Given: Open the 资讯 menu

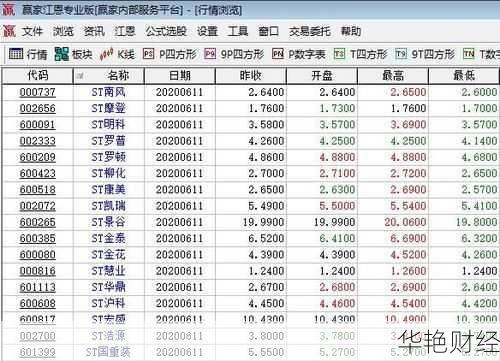Looking at the screenshot, I should 94,31.
